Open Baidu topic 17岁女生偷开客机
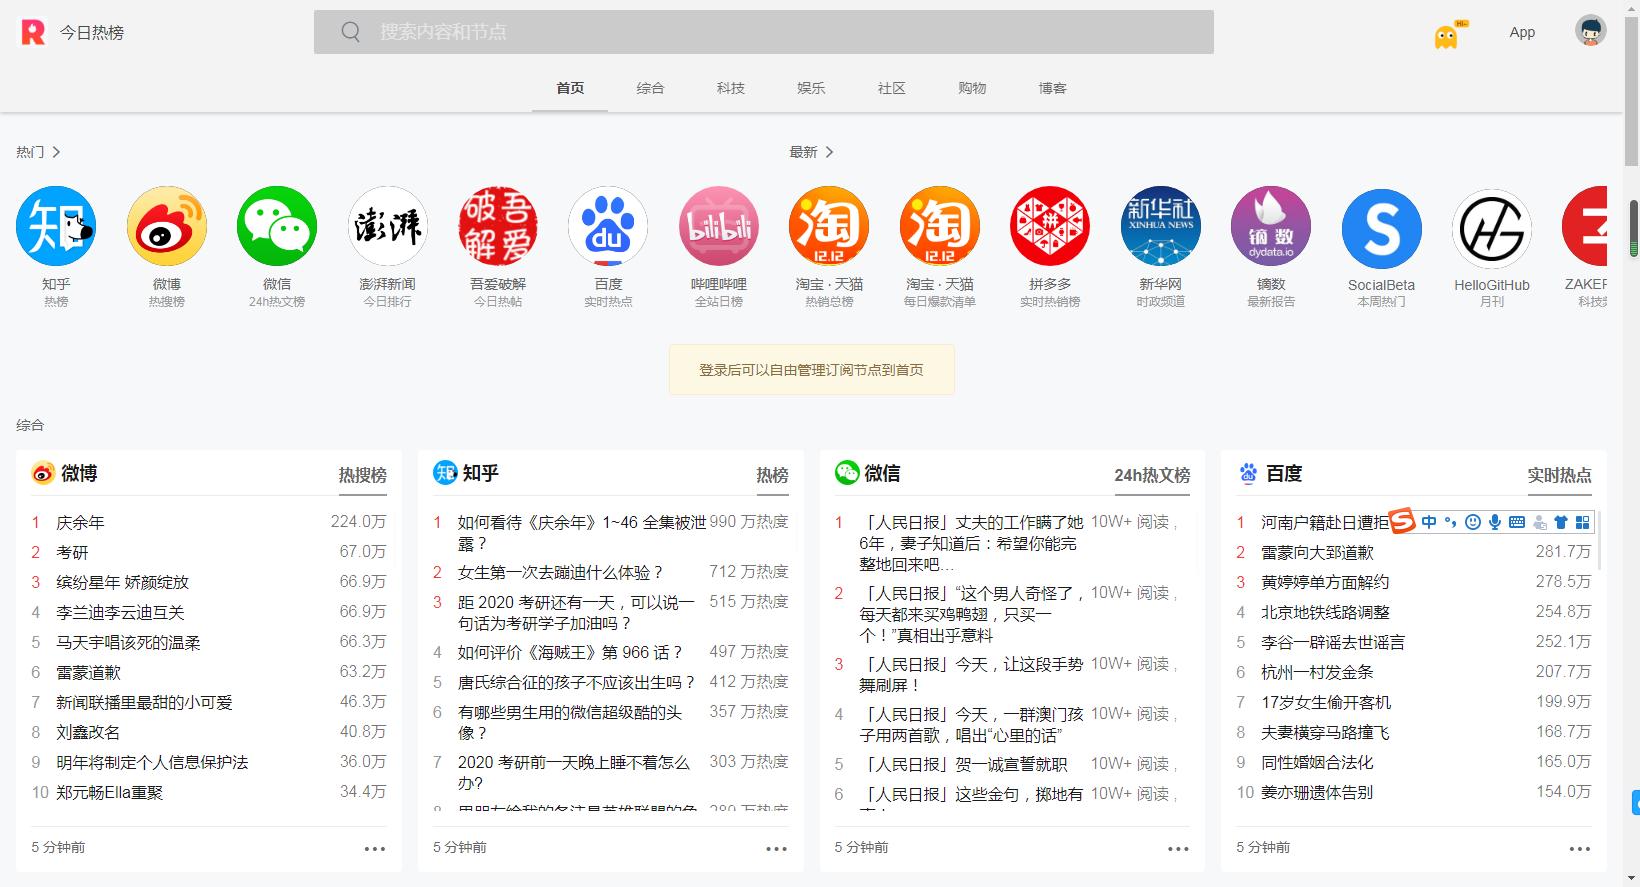Screen dimensions: 1640x887 [1326, 702]
